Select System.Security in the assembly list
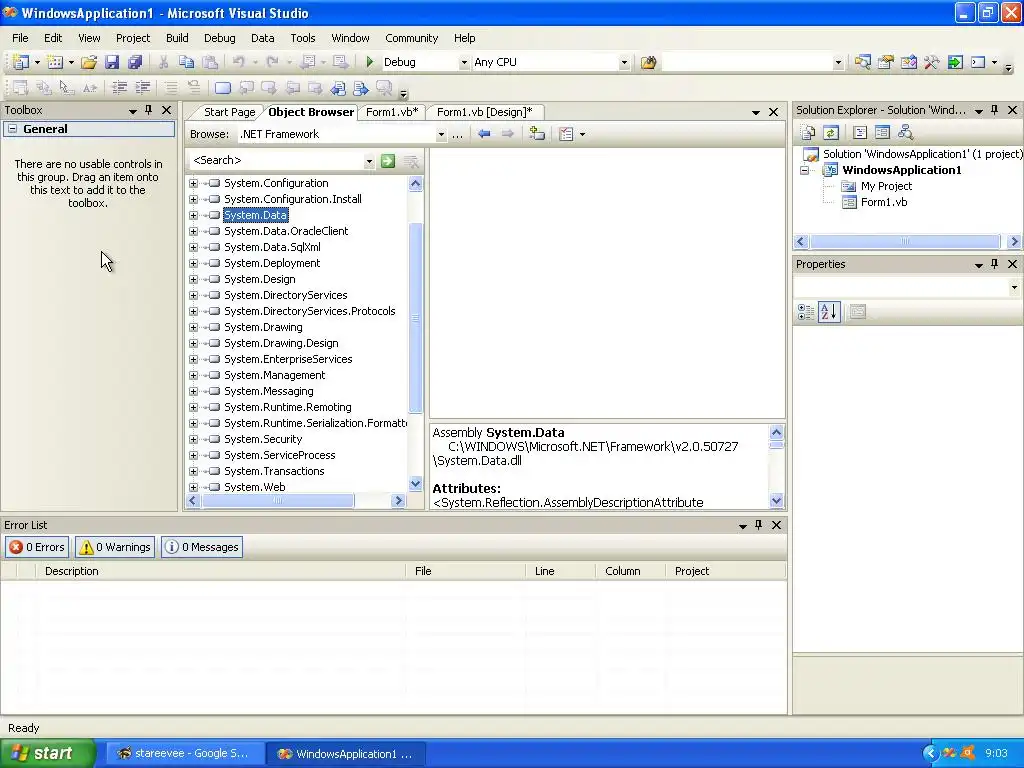Screen dimensions: 1024x768 point(263,440)
